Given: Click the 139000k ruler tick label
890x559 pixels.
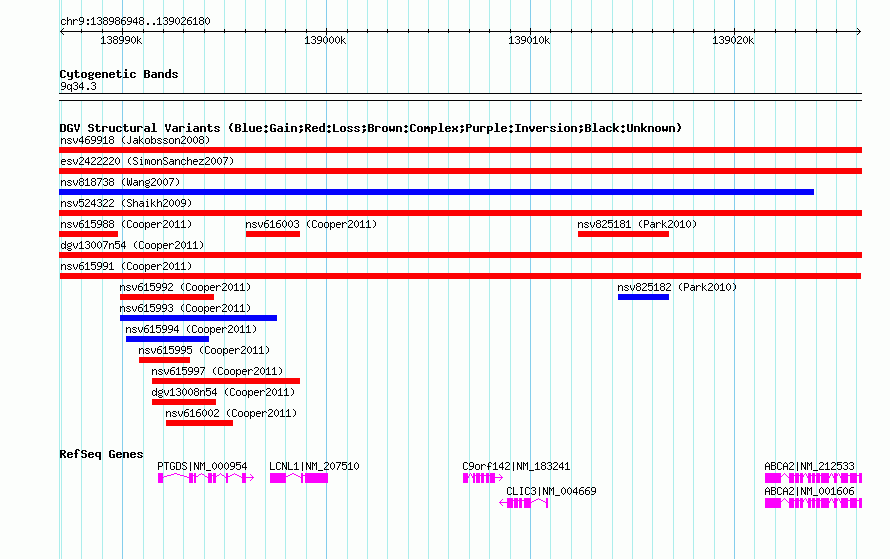Looking at the screenshot, I should [x=325, y=40].
